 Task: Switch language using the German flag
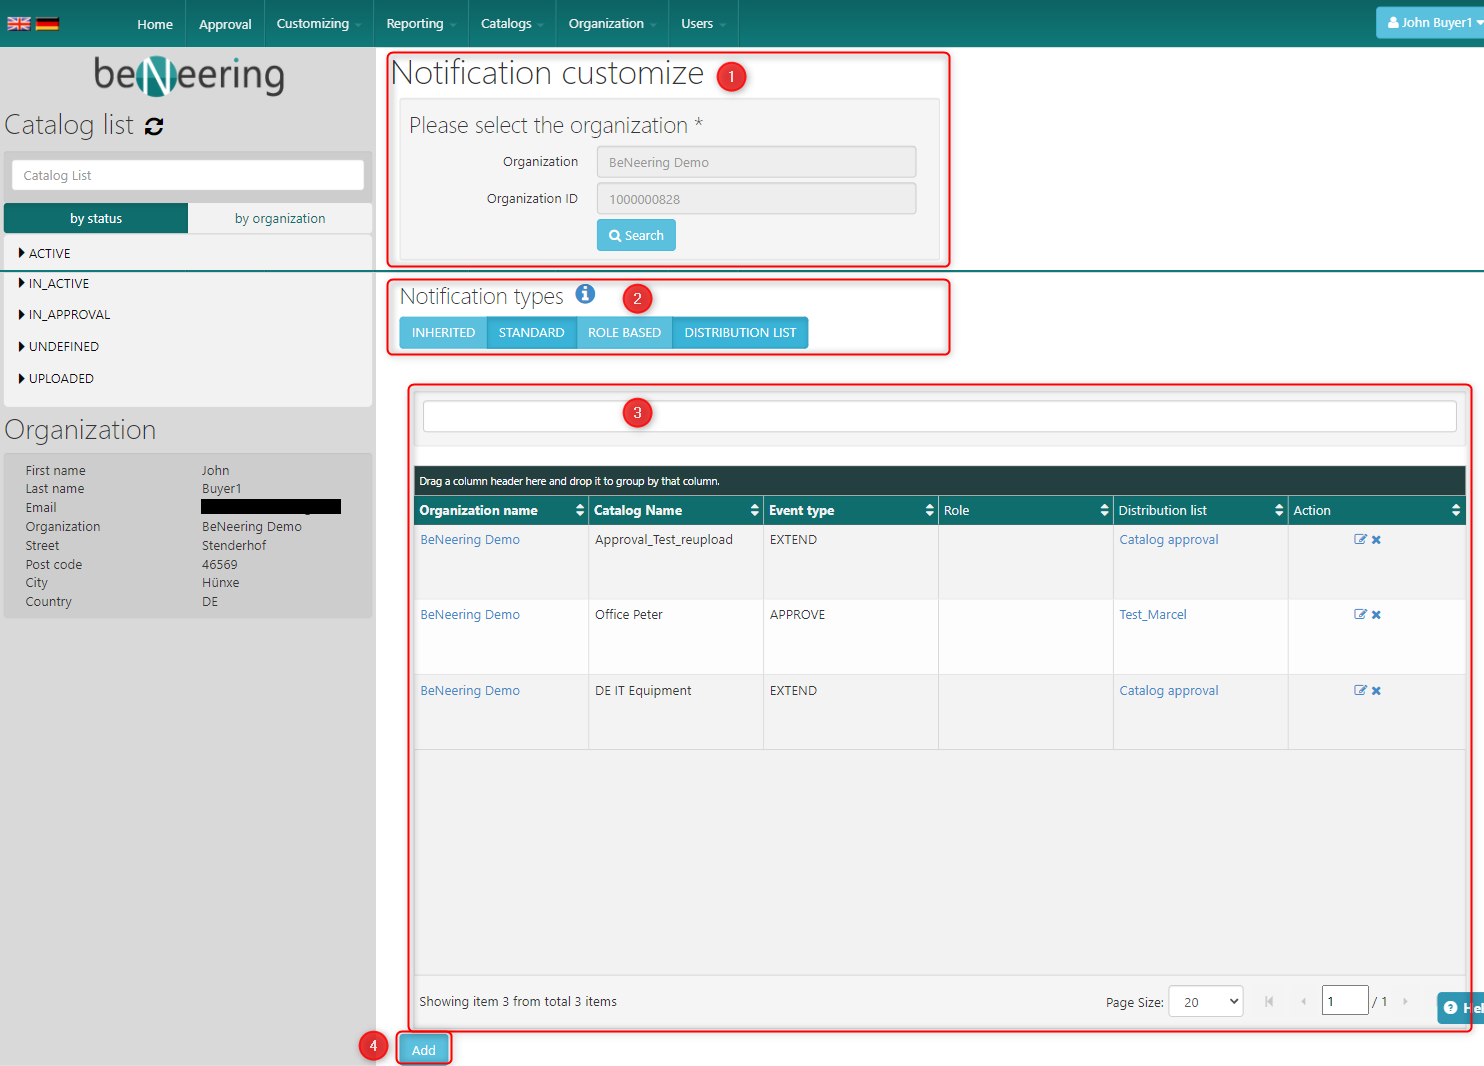coord(47,24)
